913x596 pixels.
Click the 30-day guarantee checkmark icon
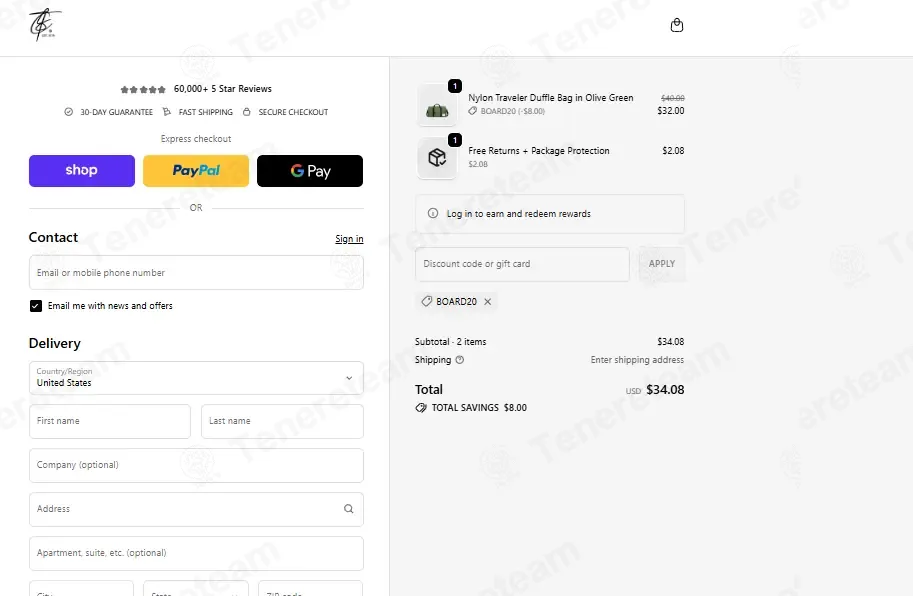click(69, 112)
